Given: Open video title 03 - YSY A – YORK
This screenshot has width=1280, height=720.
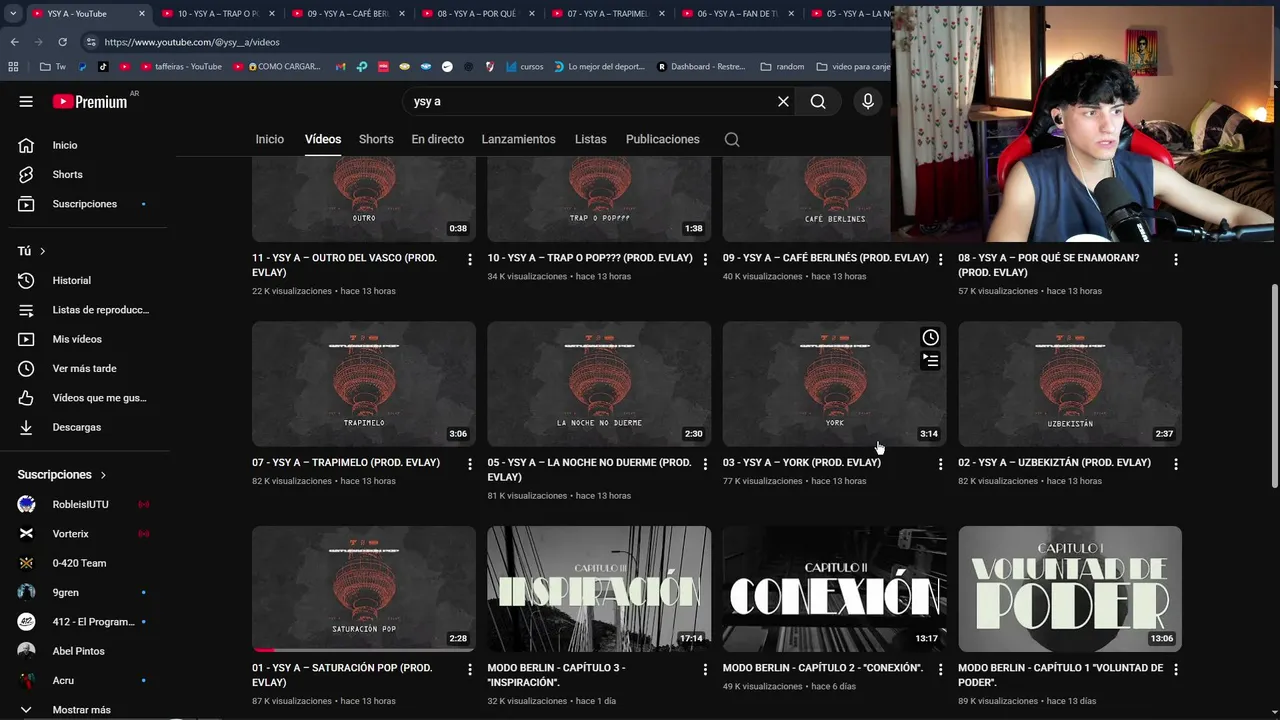Looking at the screenshot, I should (802, 463).
